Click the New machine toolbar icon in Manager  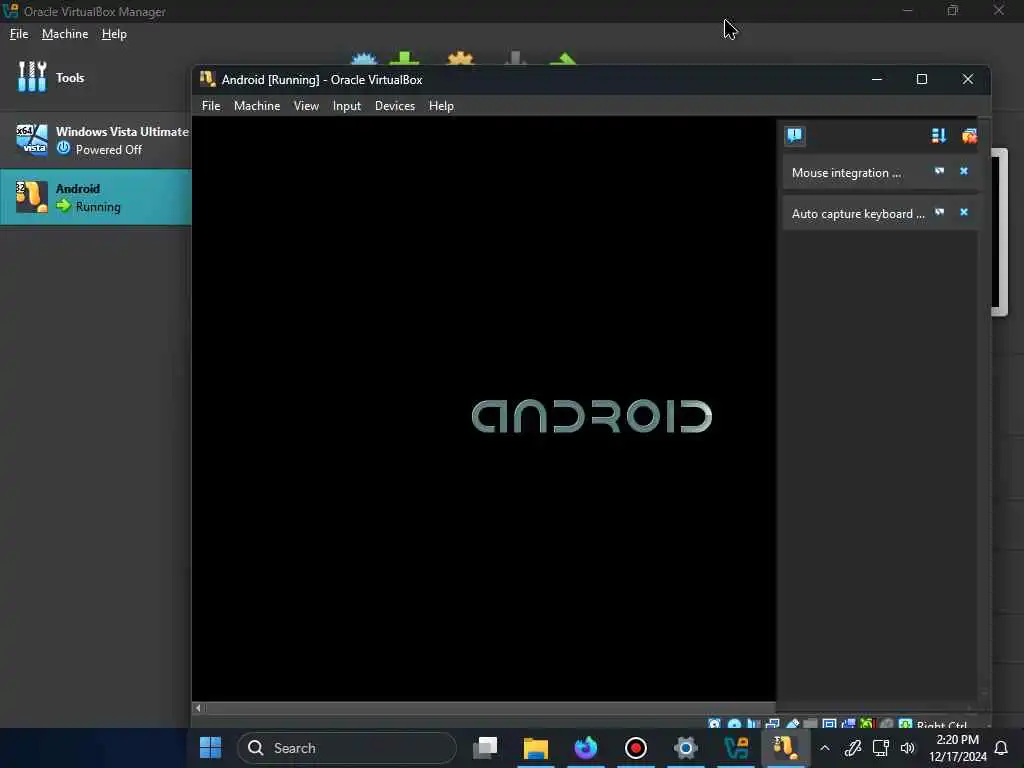tap(364, 59)
